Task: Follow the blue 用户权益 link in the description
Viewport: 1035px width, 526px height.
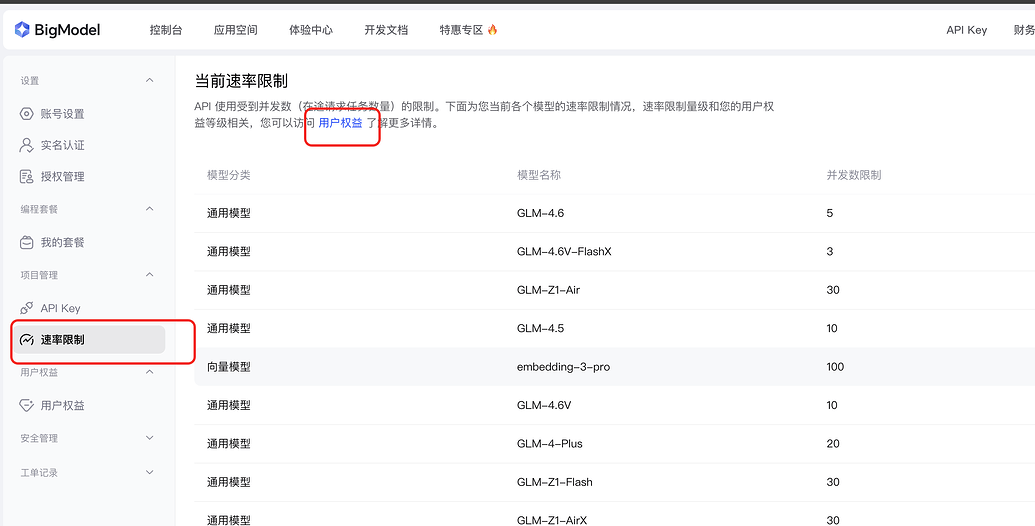Action: click(341, 123)
